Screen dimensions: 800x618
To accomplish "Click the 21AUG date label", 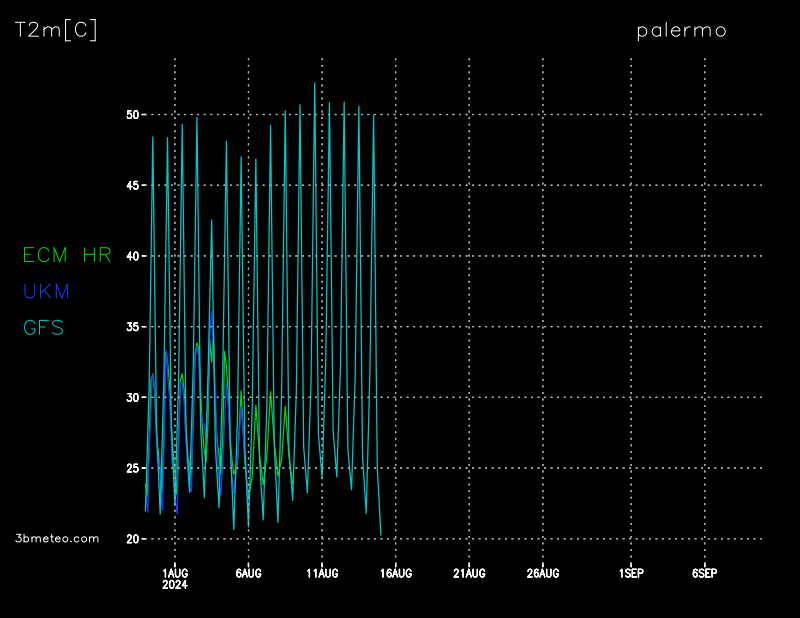I will click(469, 573).
